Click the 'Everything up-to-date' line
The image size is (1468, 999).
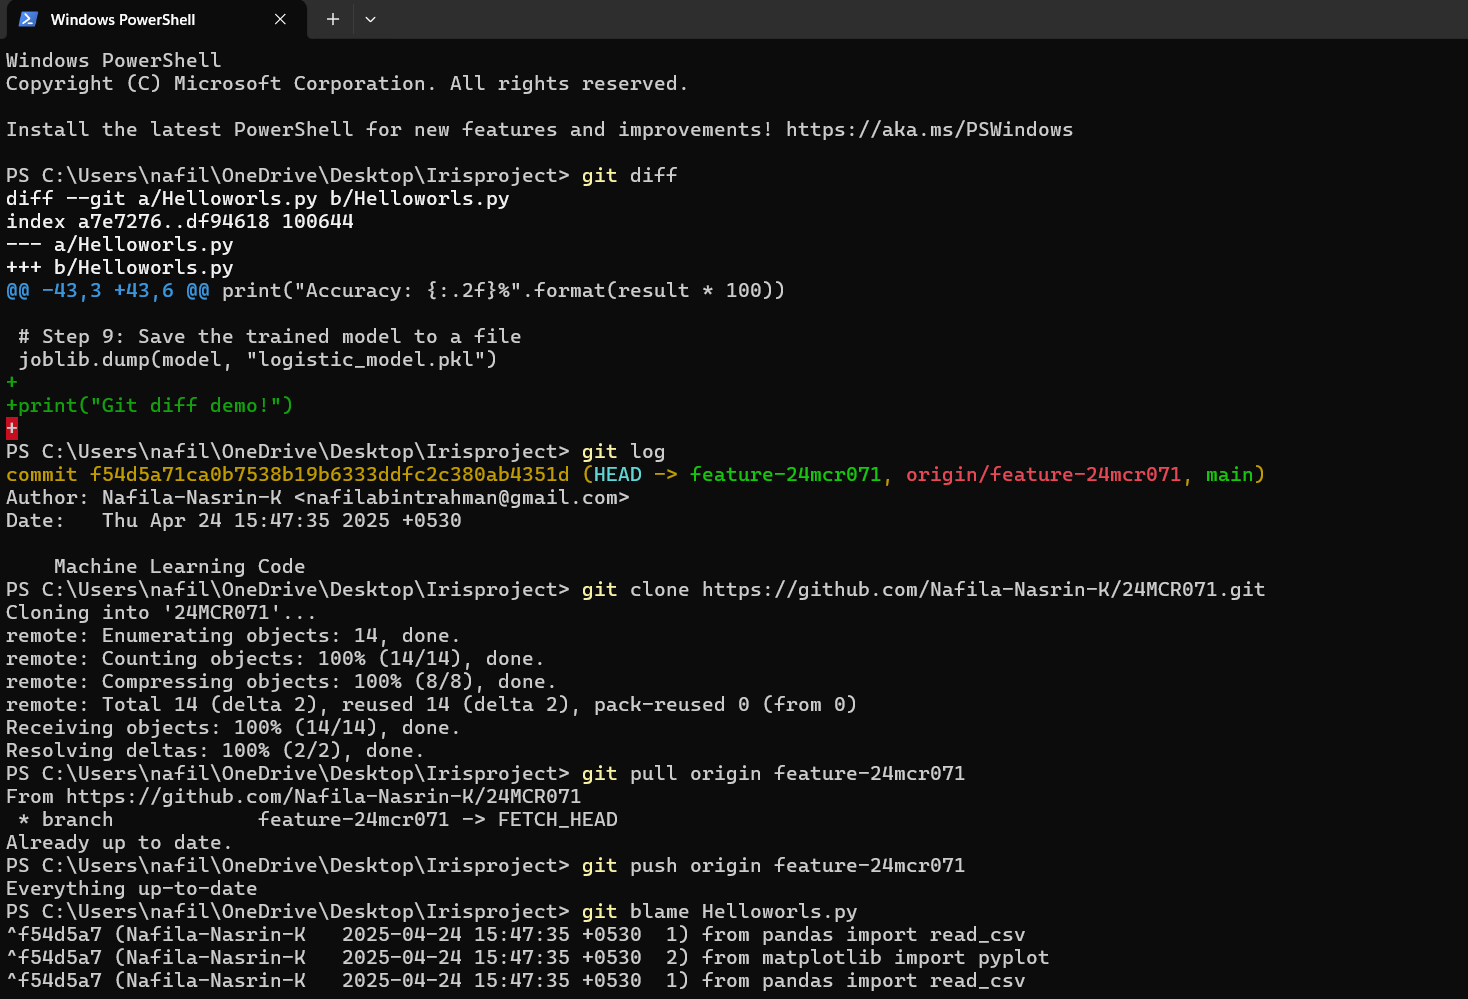pos(131,889)
